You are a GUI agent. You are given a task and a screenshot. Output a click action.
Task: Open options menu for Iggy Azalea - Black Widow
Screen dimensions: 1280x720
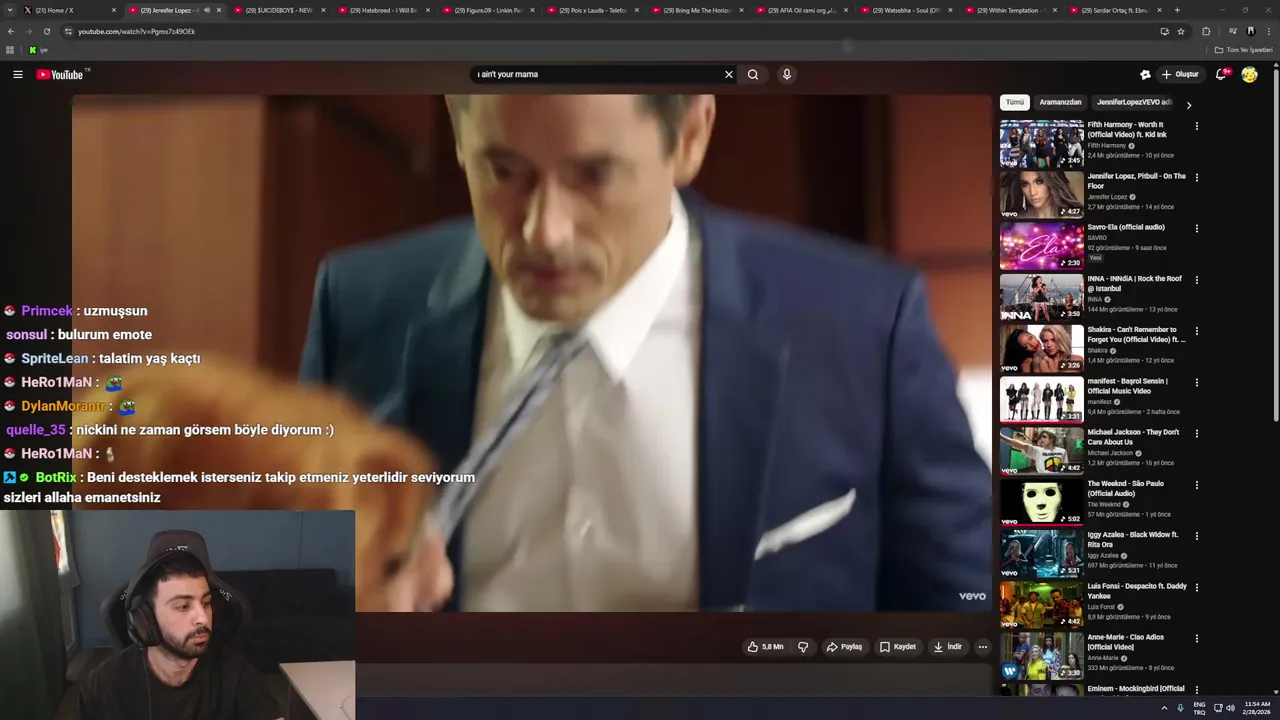click(1196, 536)
